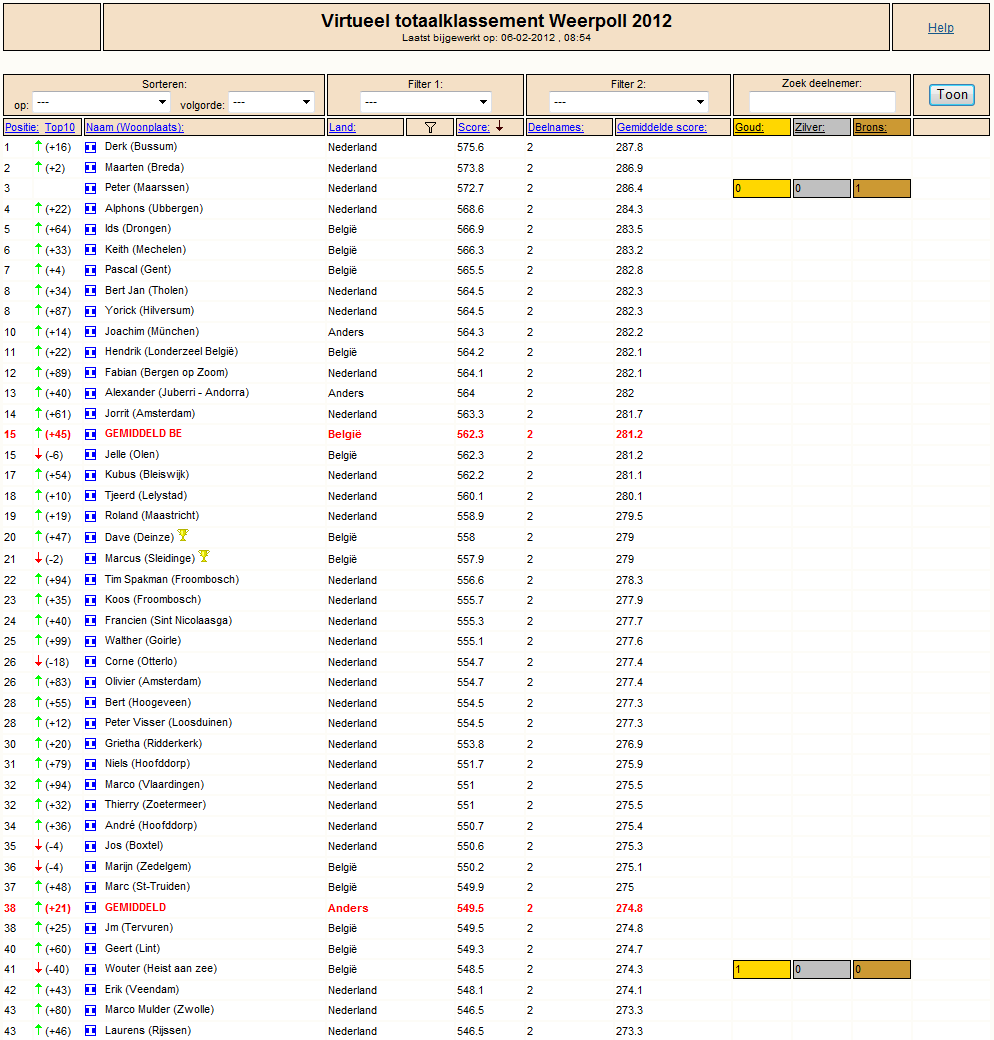Open the 'op' sorting dropdown
Viewport: 994px width, 1040px height.
pyautogui.click(x=101, y=102)
